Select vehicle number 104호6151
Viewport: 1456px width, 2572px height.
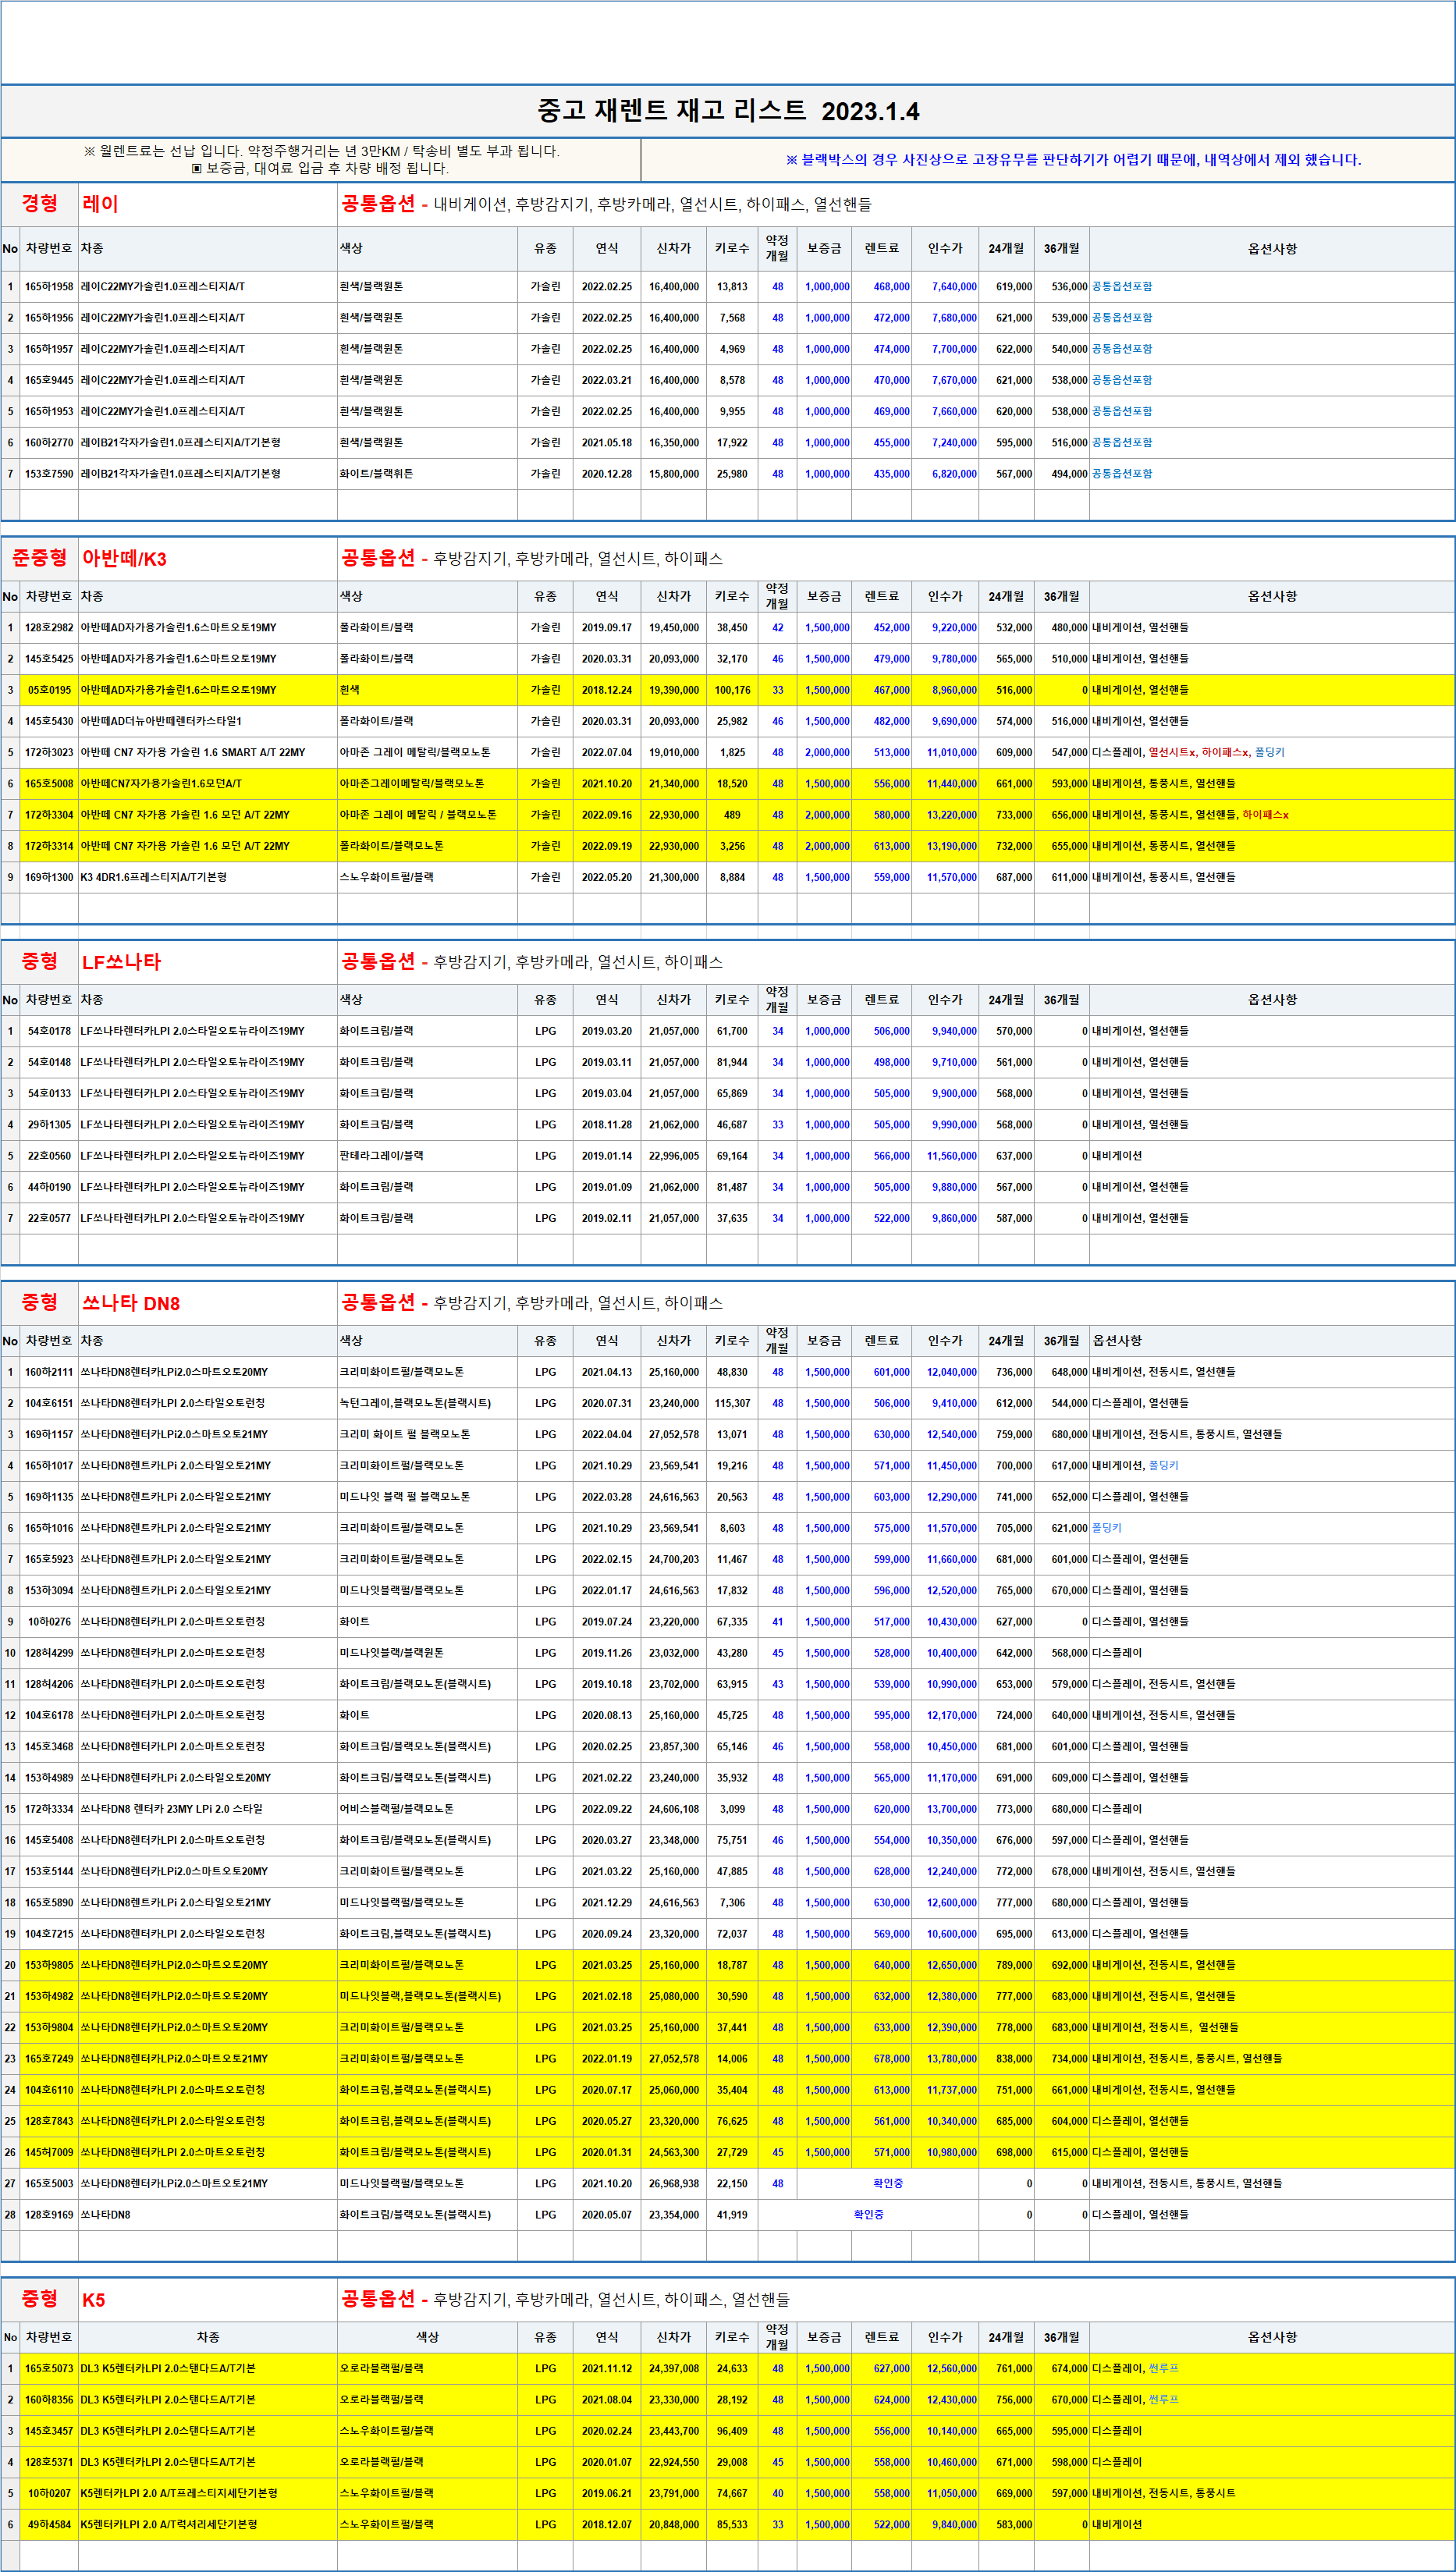[x=49, y=1403]
